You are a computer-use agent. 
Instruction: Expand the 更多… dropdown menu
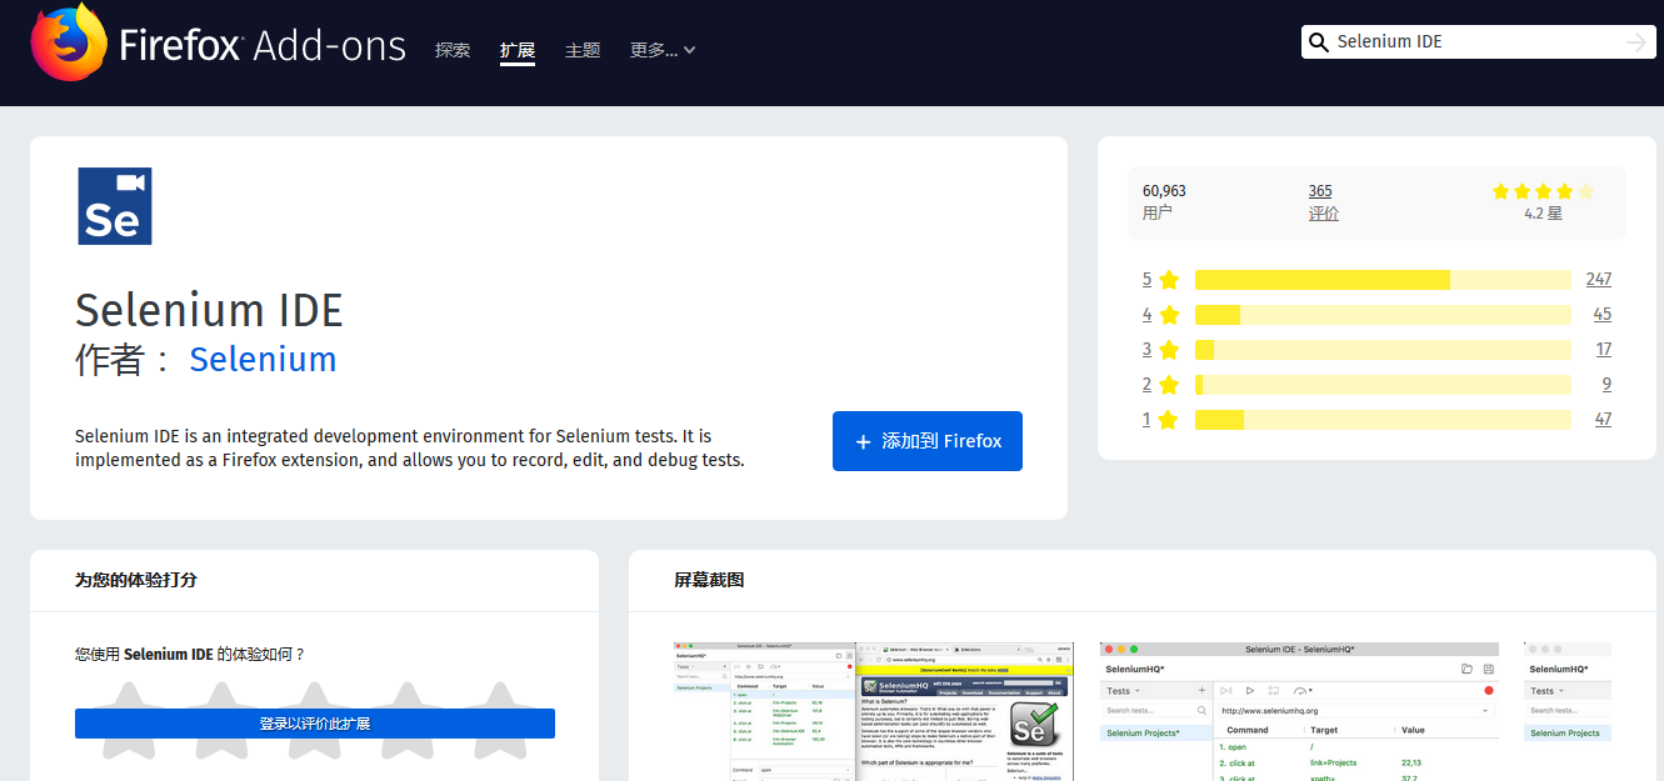click(662, 50)
